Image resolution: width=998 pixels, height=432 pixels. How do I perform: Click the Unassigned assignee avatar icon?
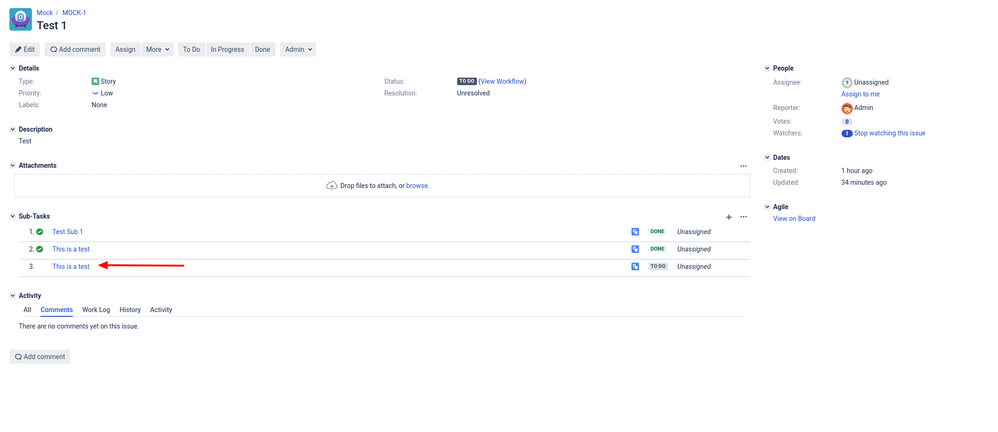tap(847, 82)
